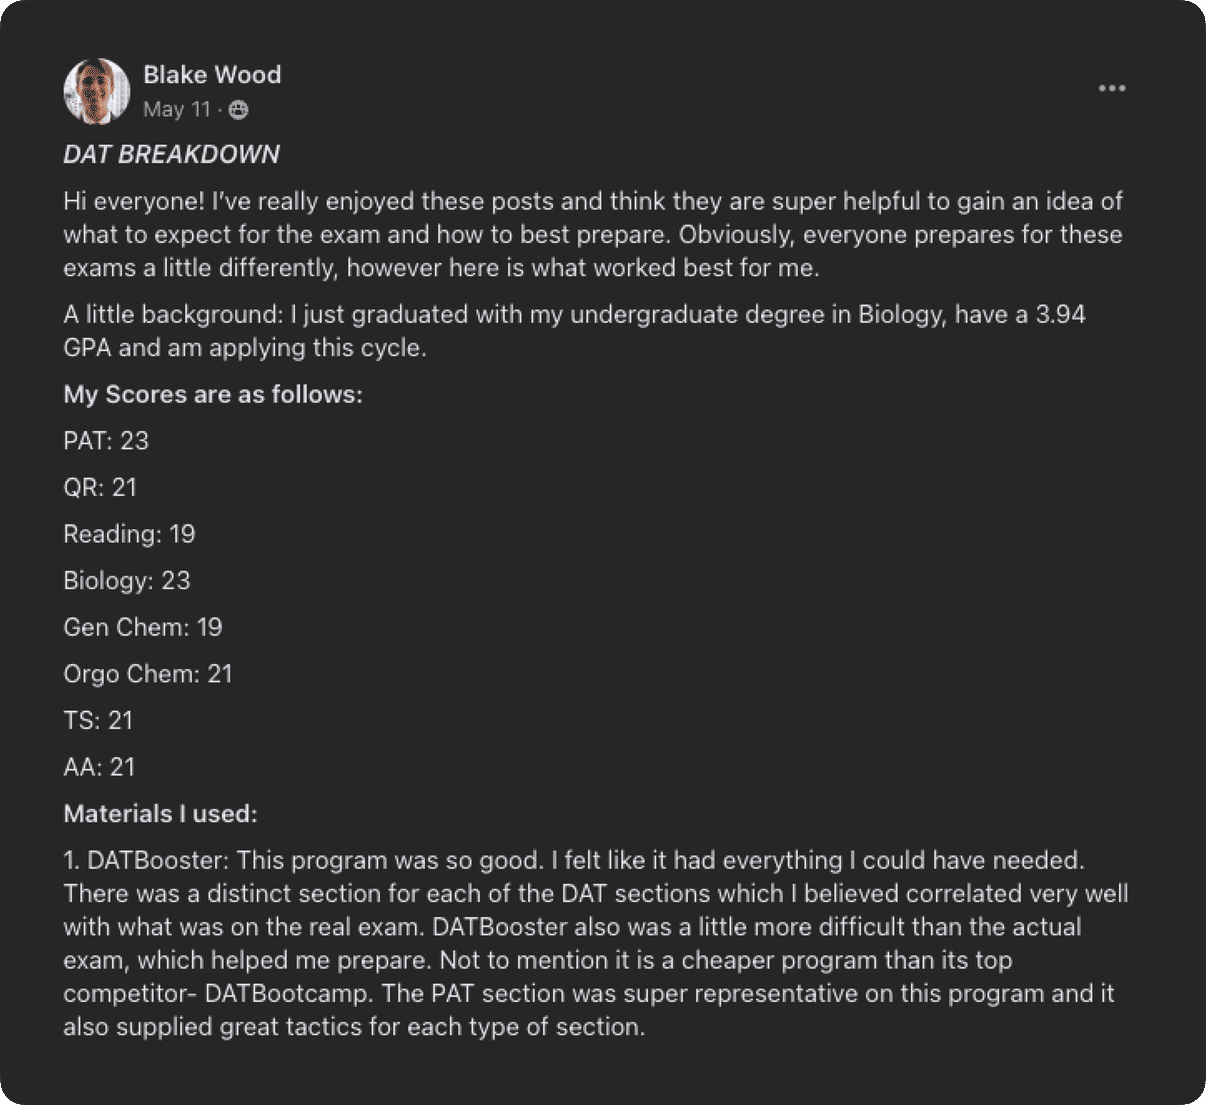Click the My Scores are as follows heading
1206x1105 pixels.
[x=213, y=394]
